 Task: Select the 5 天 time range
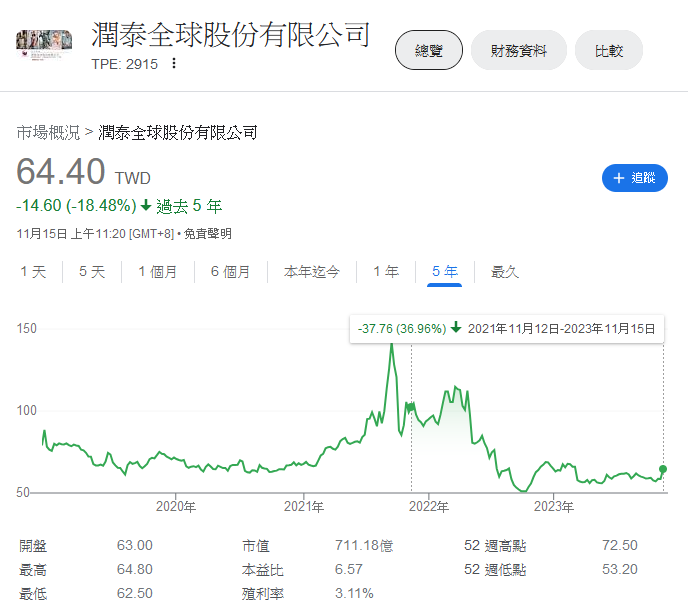point(92,271)
